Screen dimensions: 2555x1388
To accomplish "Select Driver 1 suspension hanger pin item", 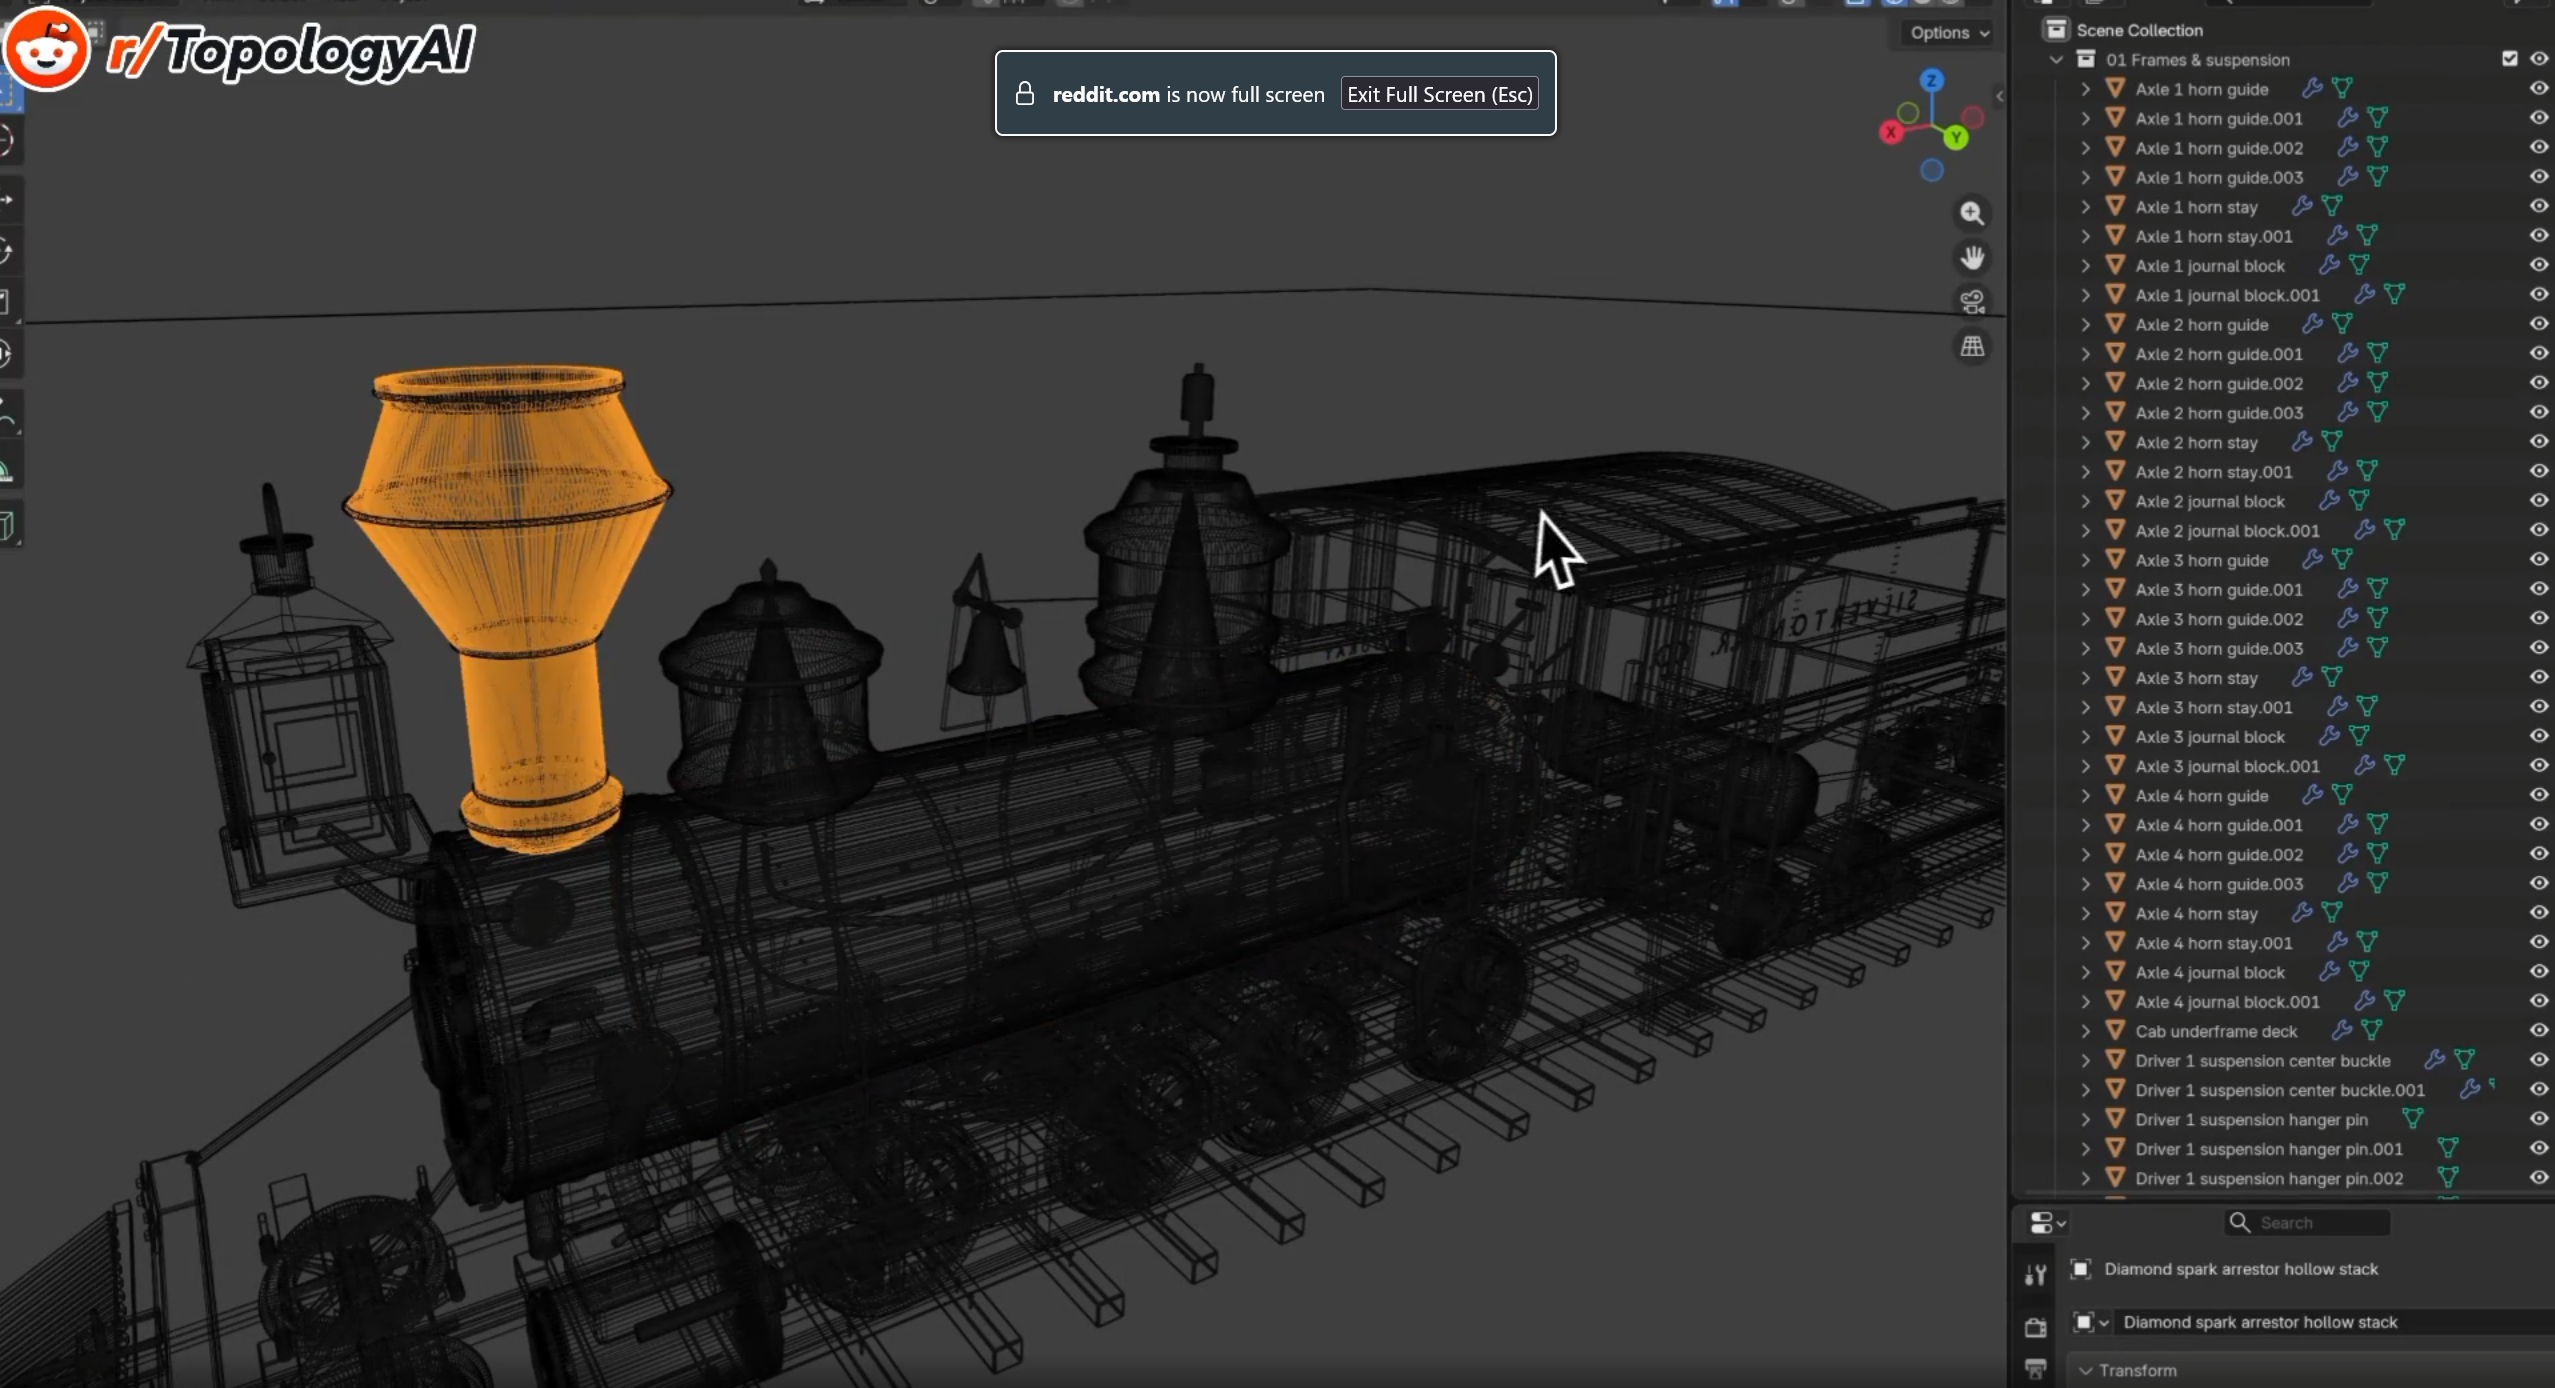I will pyautogui.click(x=2251, y=1119).
